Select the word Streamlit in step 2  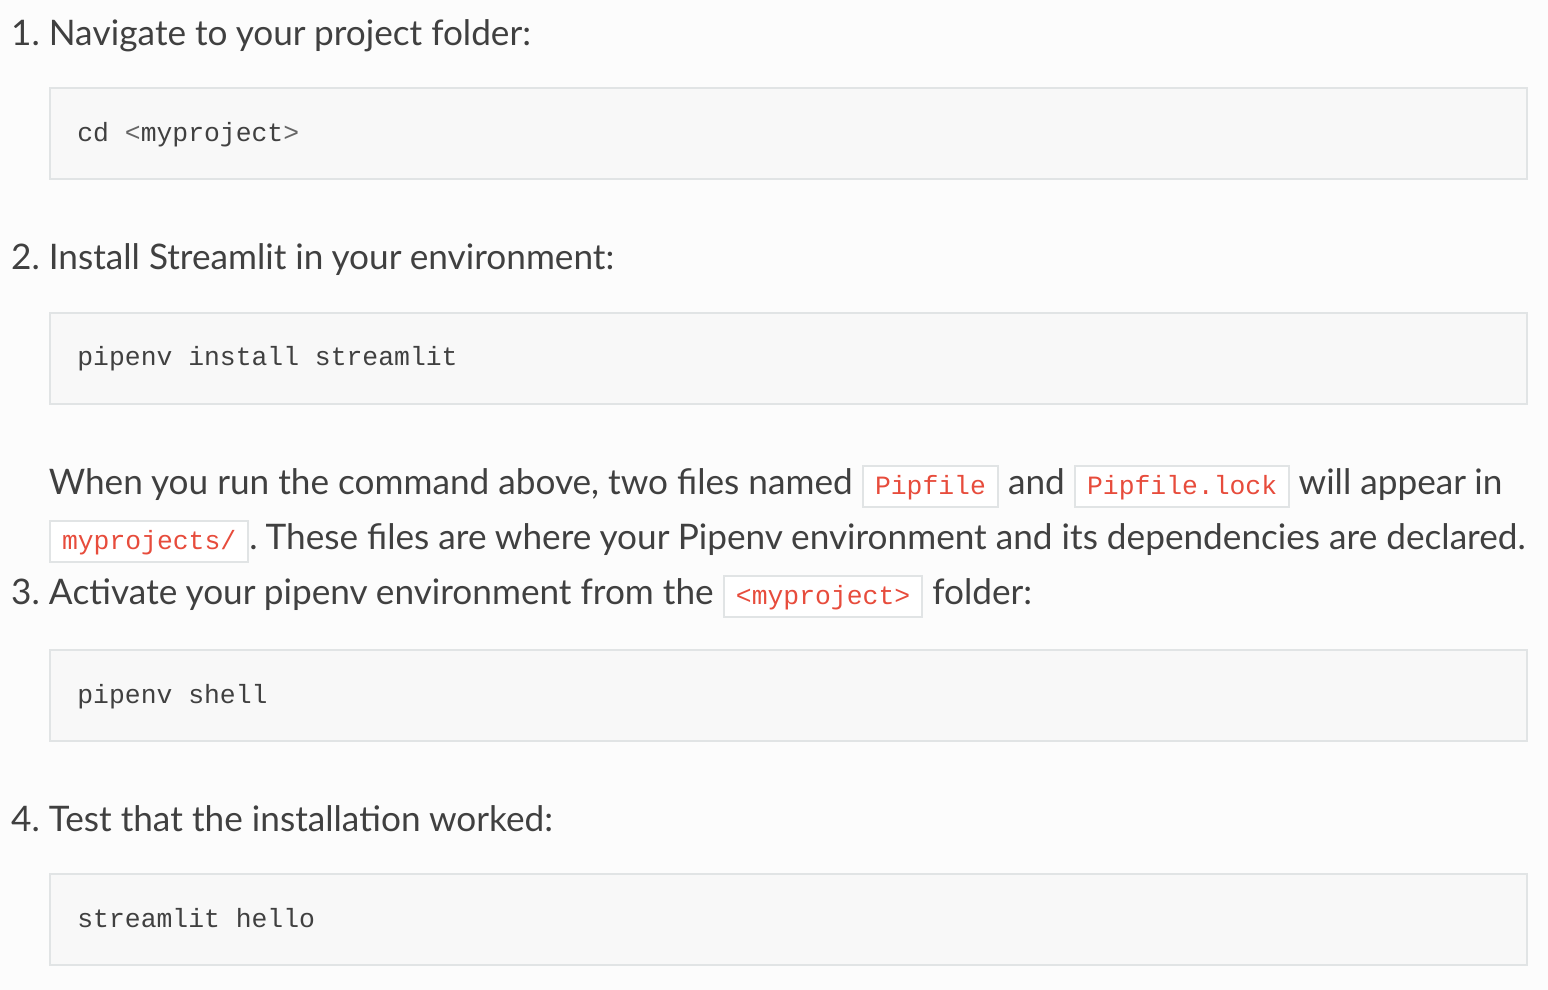point(219,257)
